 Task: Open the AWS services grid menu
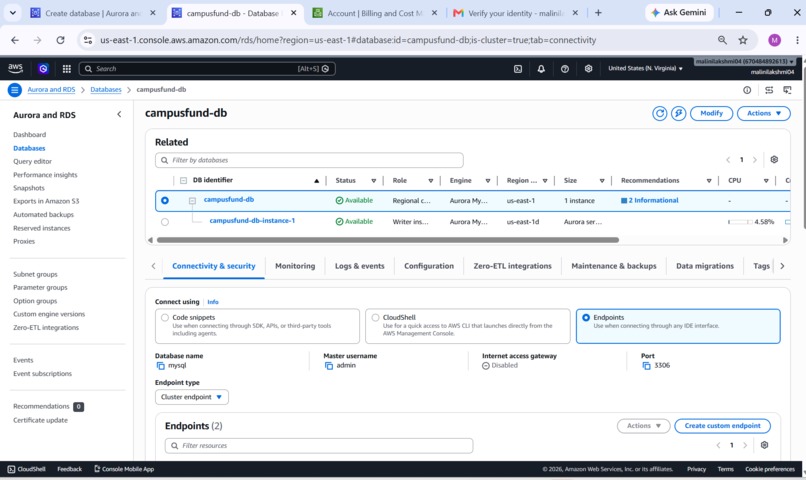click(66, 68)
